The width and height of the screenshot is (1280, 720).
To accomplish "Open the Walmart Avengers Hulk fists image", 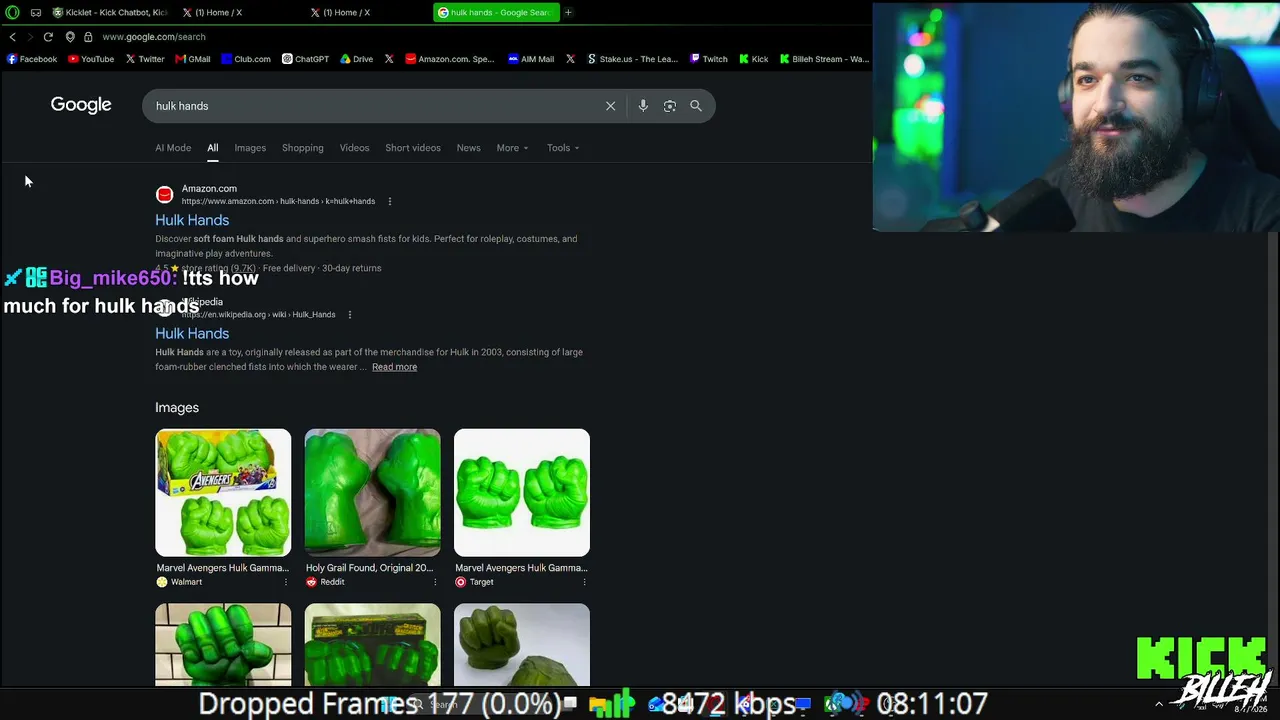I will [x=223, y=493].
